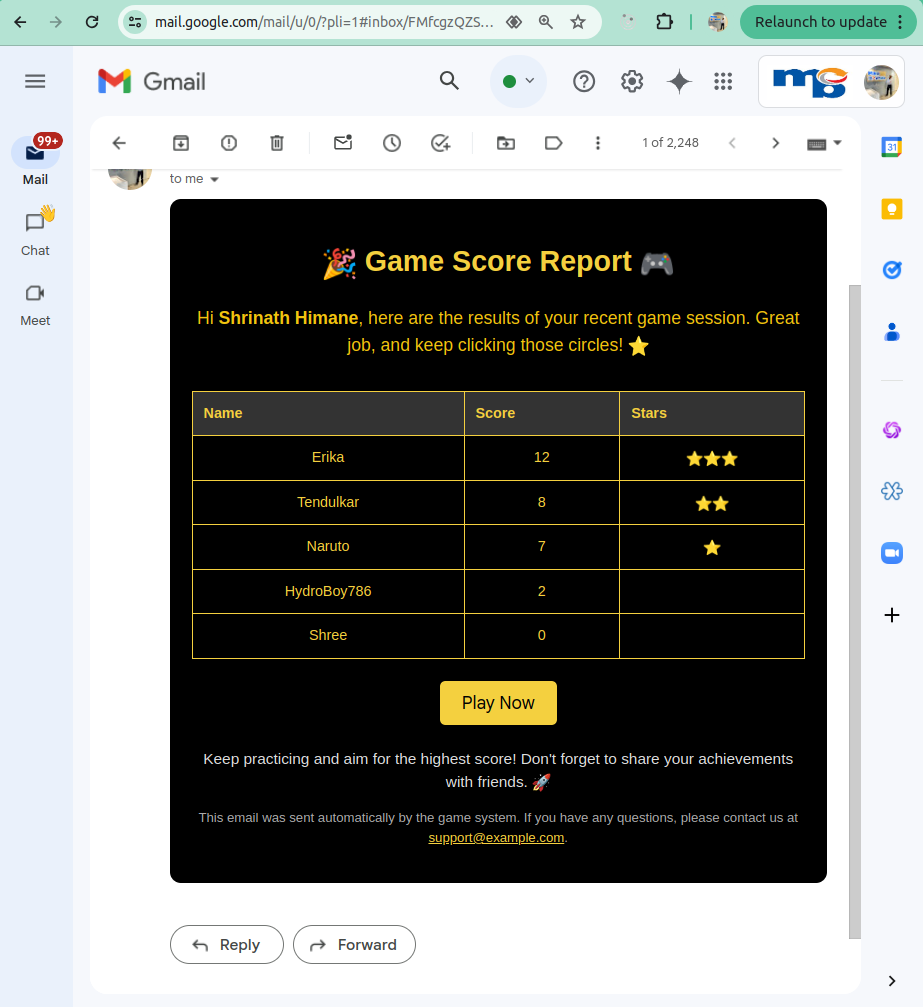Delete this email
Image resolution: width=923 pixels, height=1007 pixels.
[277, 143]
